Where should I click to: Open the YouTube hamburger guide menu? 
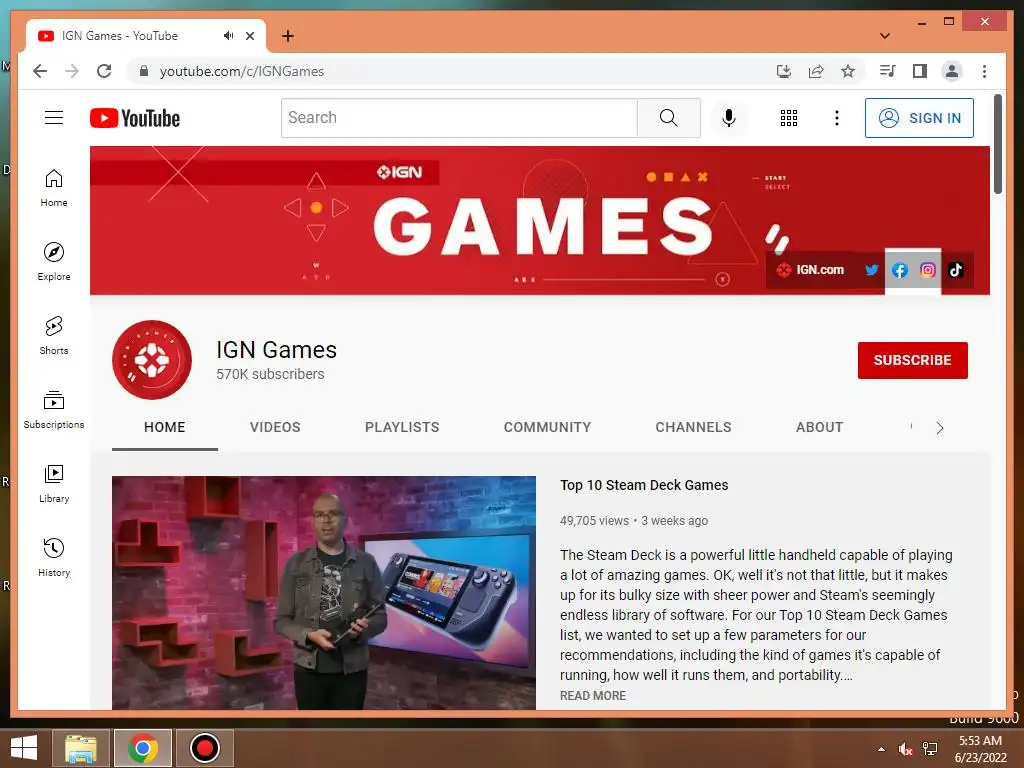(x=54, y=118)
